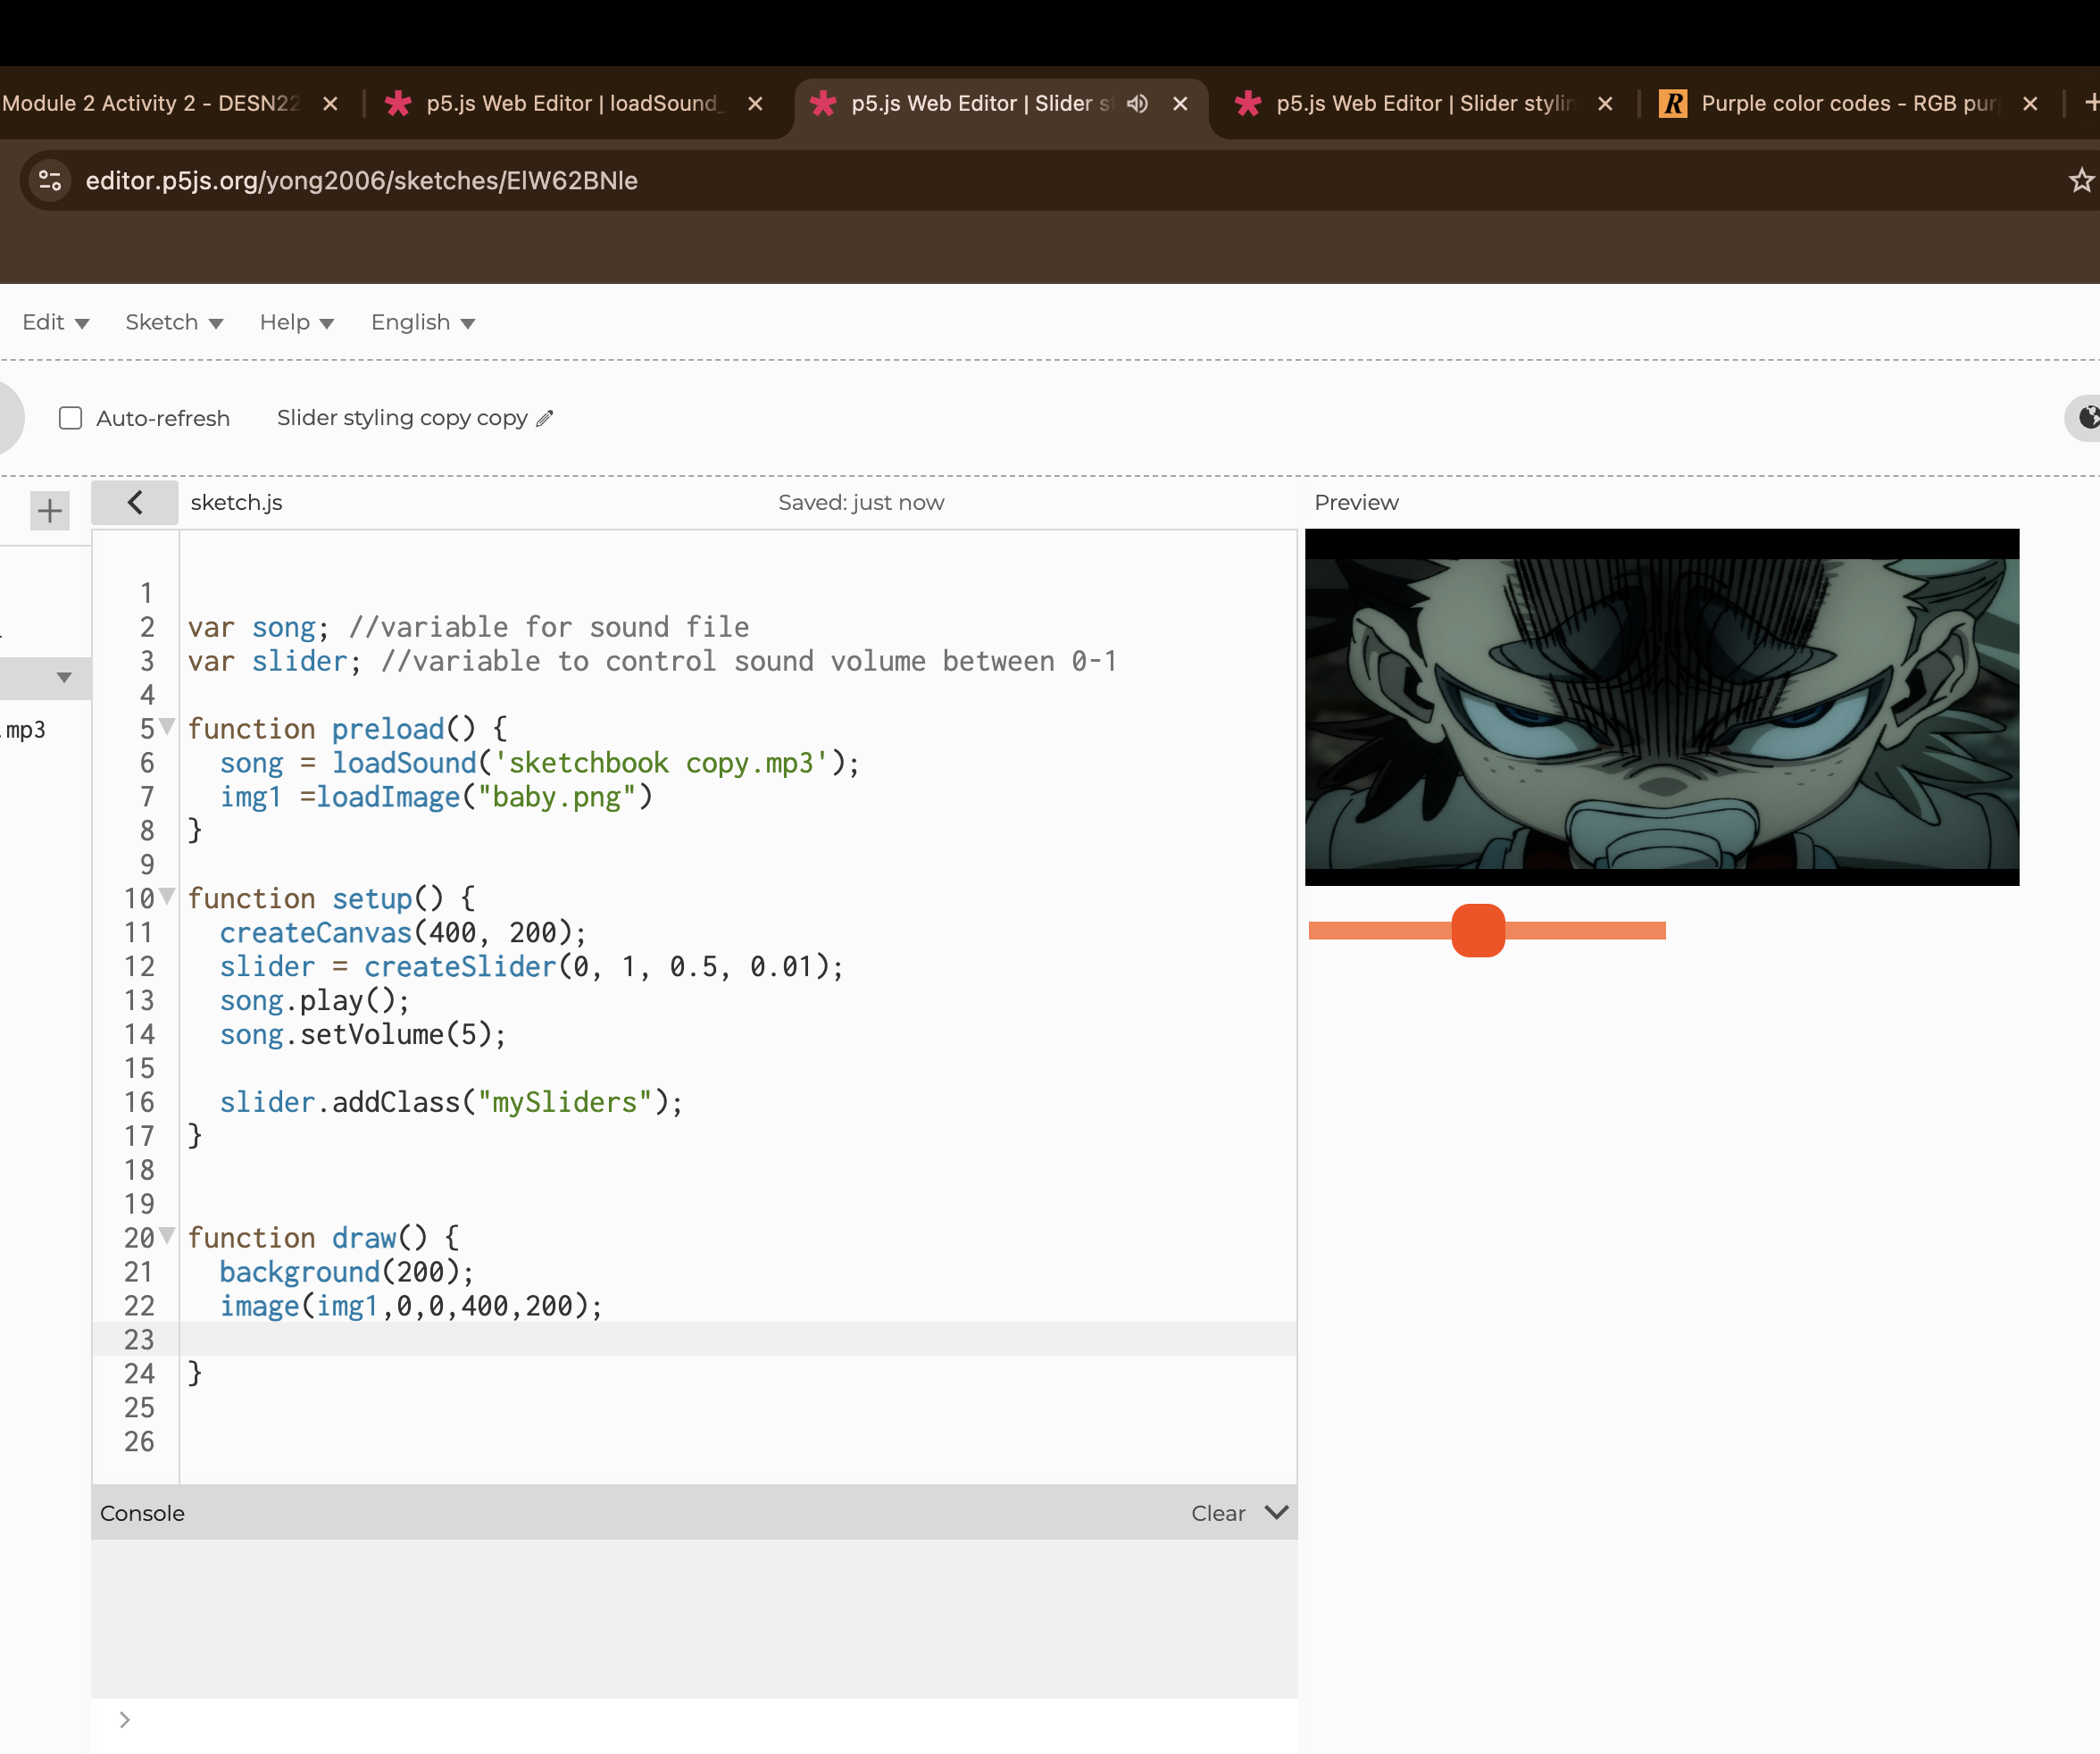
Task: Collapse the console with the chevron
Action: [x=1276, y=1512]
